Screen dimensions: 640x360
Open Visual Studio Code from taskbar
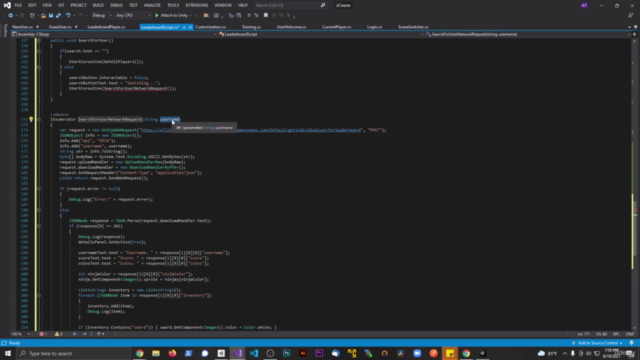(254, 353)
